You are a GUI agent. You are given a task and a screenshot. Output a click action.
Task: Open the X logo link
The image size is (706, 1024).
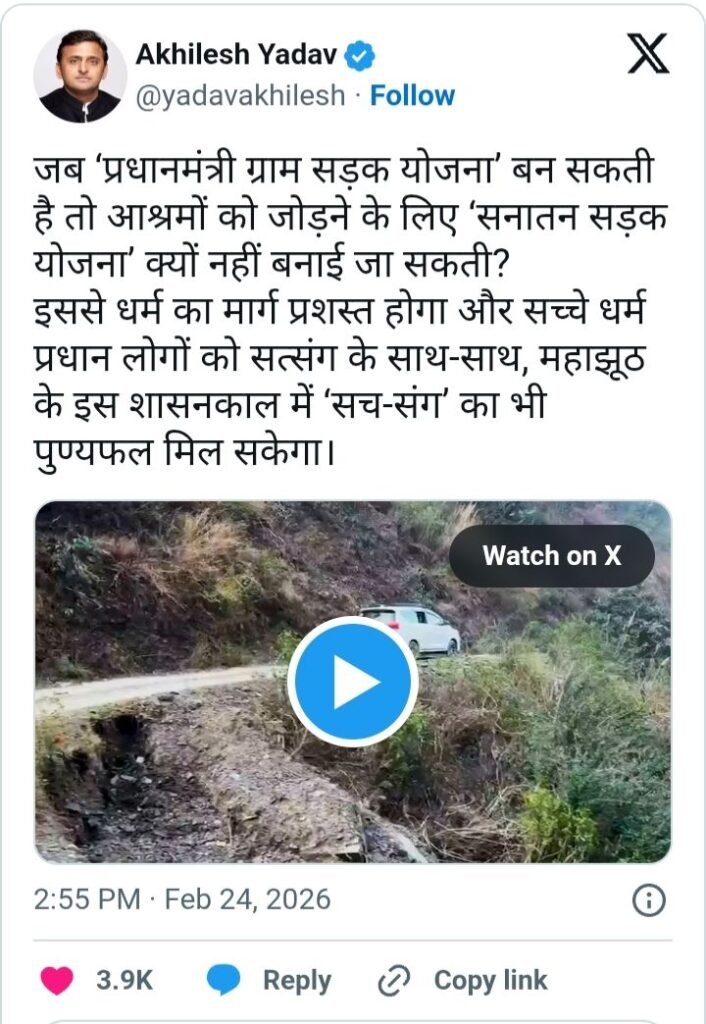click(x=648, y=54)
